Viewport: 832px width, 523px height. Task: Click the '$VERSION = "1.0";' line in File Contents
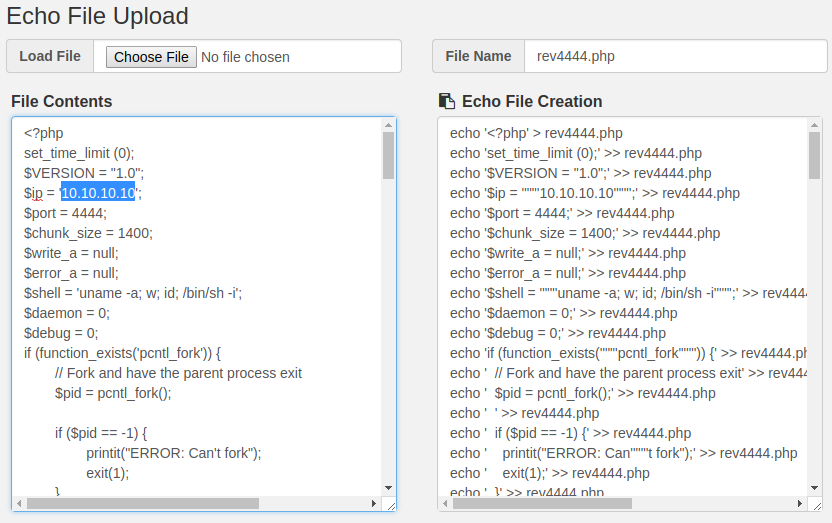click(x=84, y=173)
